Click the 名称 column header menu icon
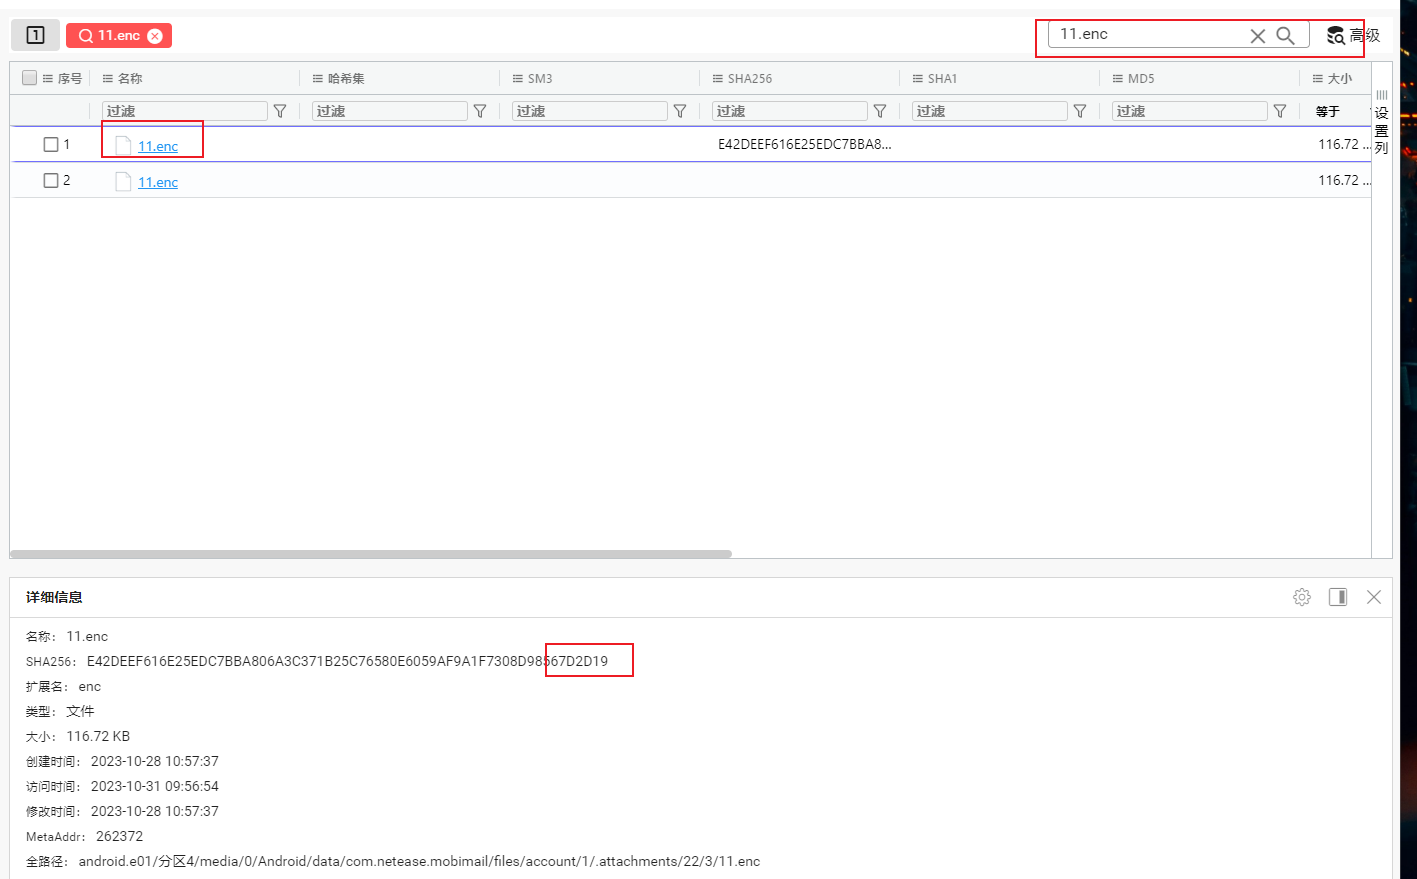This screenshot has height=879, width=1417. coord(108,78)
